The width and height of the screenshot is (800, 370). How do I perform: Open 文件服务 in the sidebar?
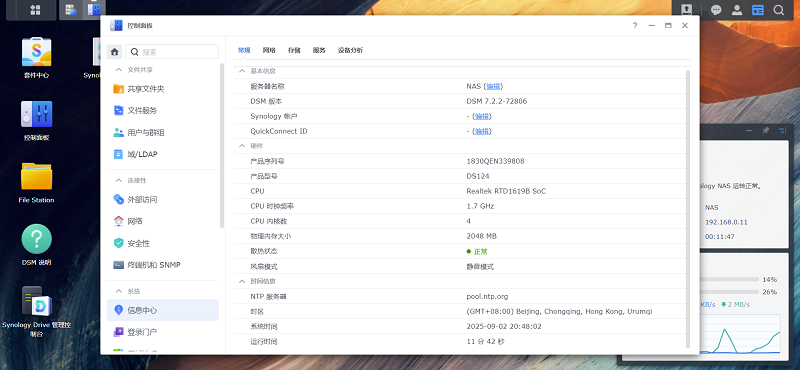coord(162,110)
